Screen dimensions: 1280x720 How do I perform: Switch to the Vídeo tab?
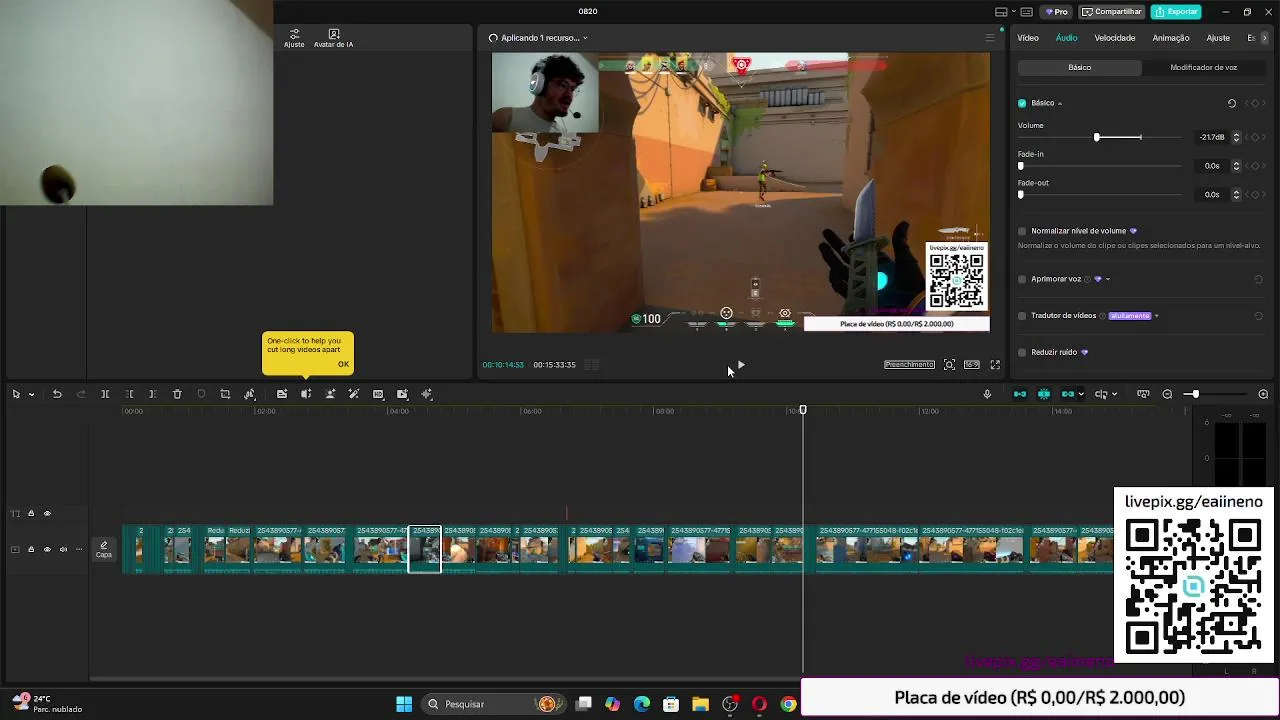[1028, 38]
